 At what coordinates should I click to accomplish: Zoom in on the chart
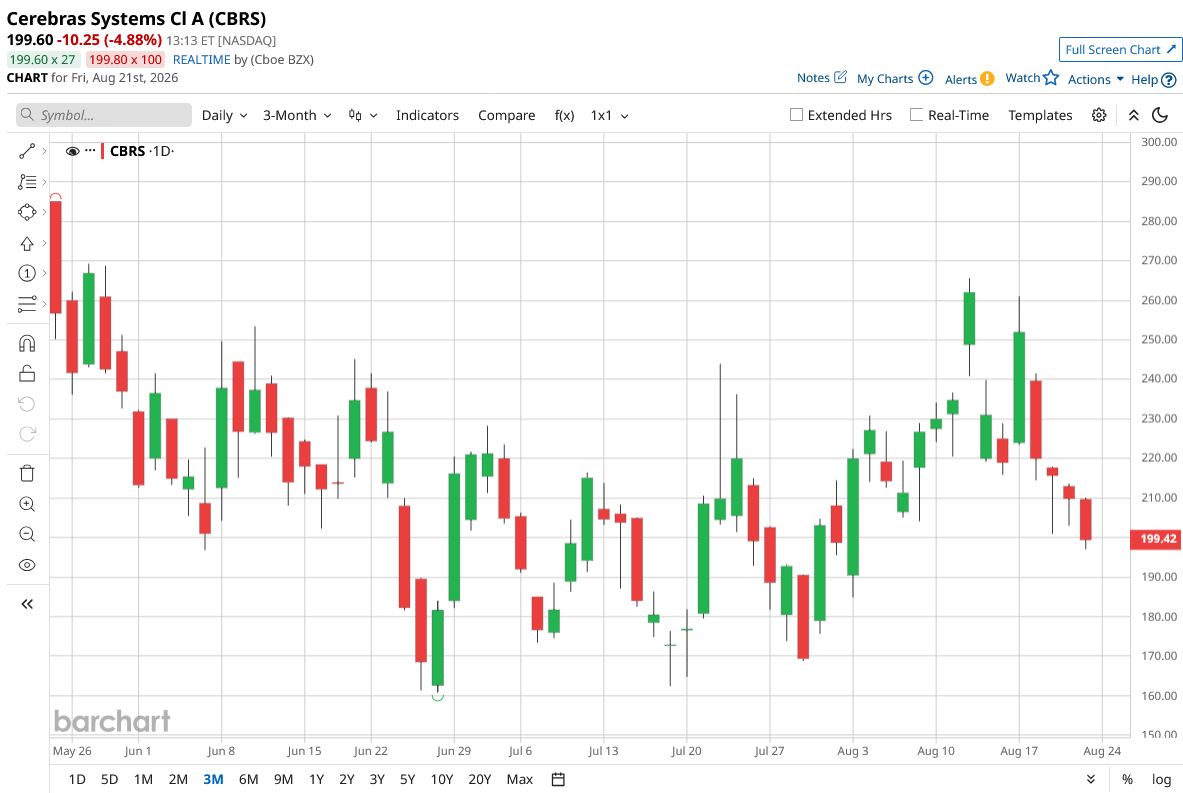click(x=27, y=504)
